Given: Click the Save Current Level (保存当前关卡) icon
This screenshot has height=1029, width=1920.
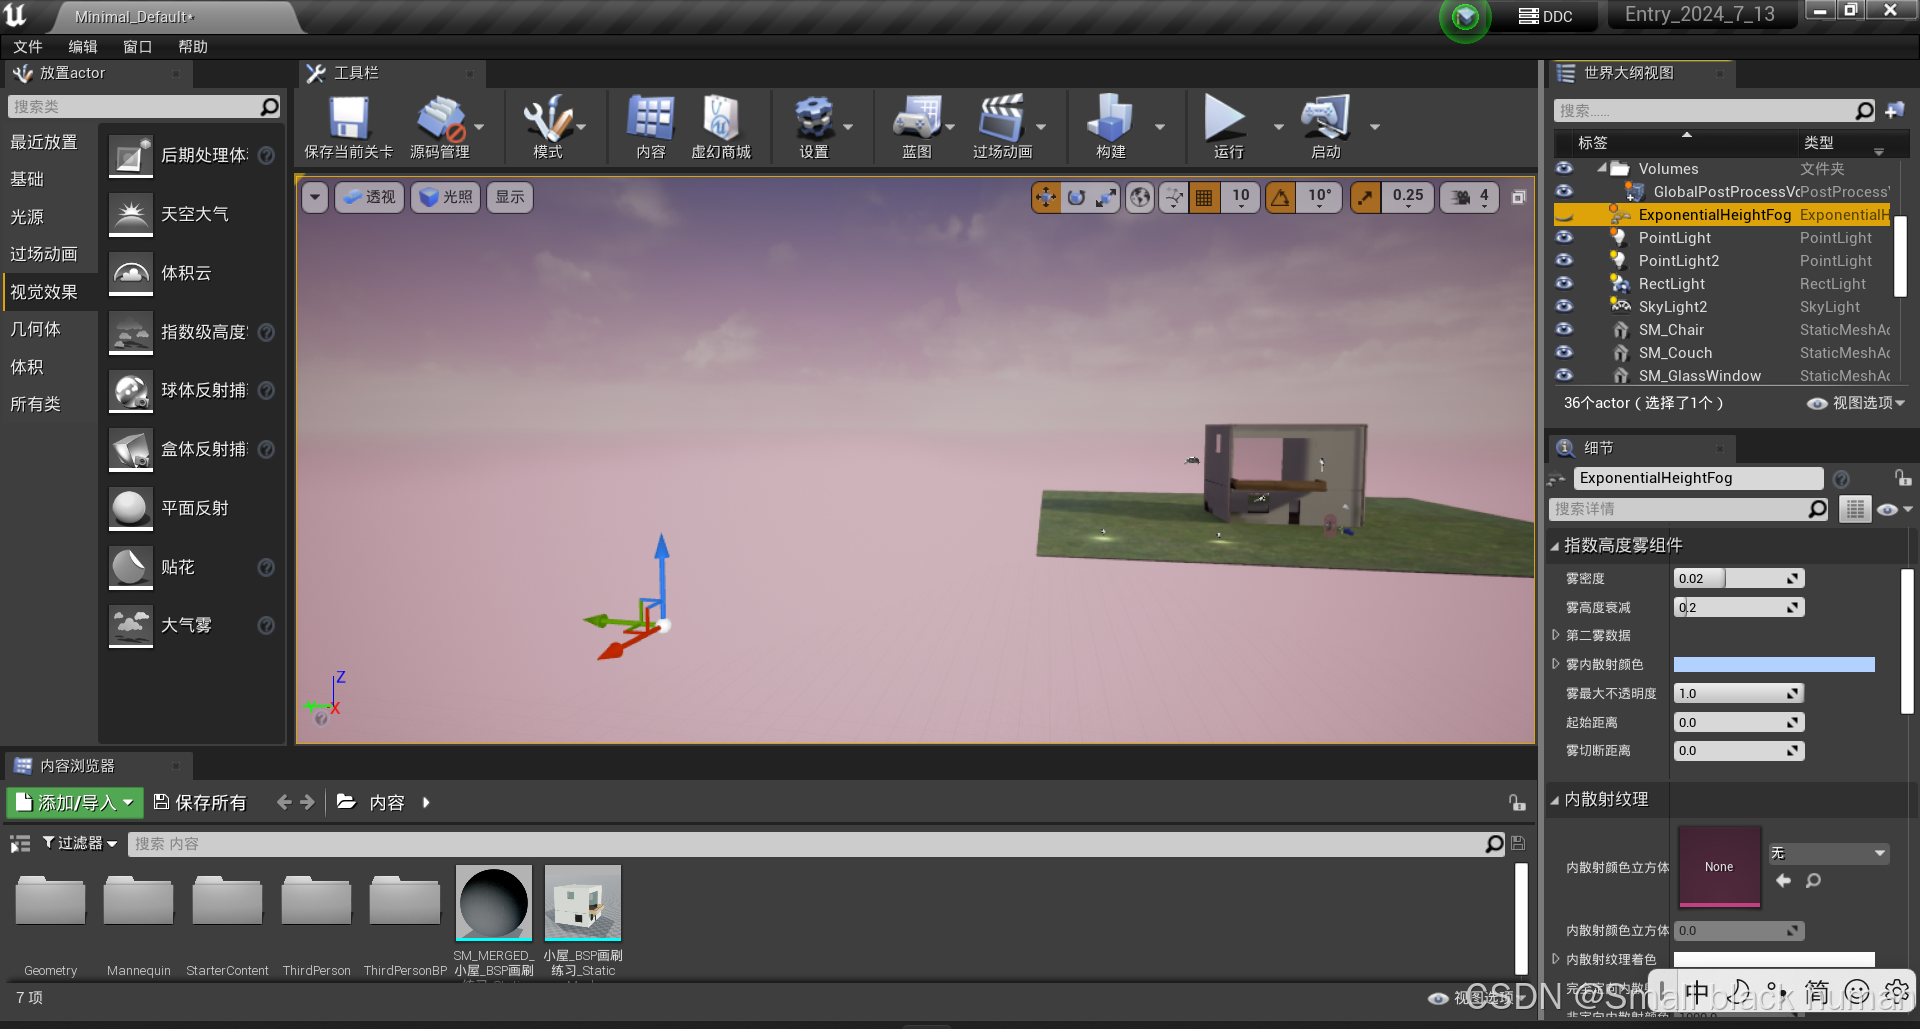Looking at the screenshot, I should click(x=348, y=120).
